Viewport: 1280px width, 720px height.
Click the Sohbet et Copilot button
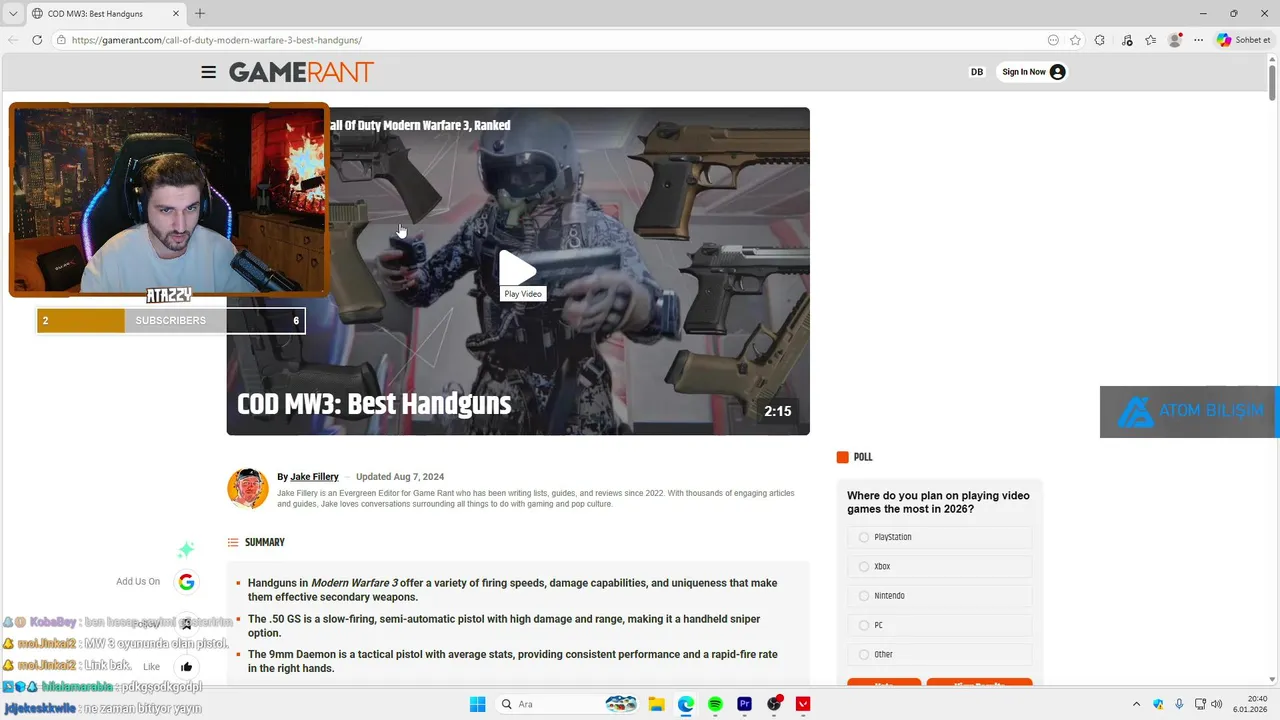coord(1244,40)
